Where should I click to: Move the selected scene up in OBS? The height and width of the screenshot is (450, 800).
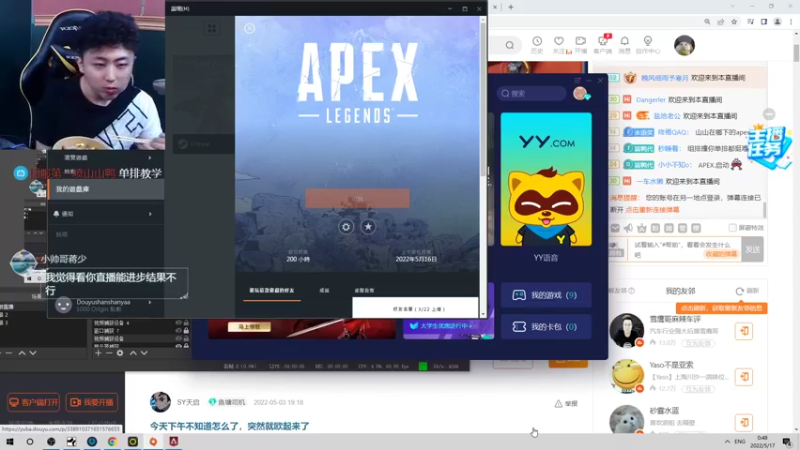pyautogui.click(x=22, y=353)
